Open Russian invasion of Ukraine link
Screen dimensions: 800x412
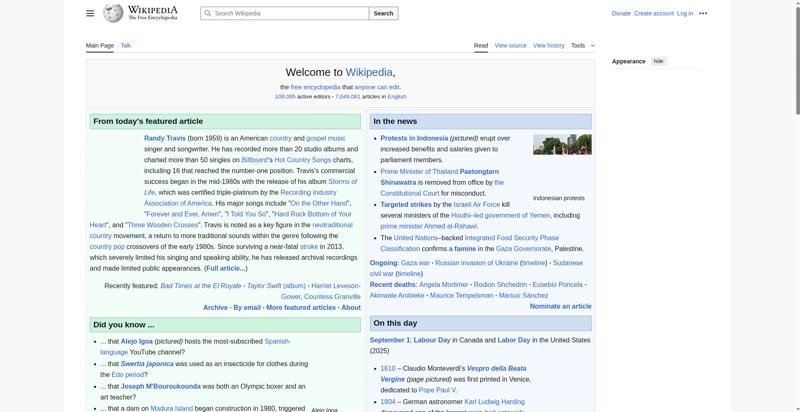coord(477,263)
